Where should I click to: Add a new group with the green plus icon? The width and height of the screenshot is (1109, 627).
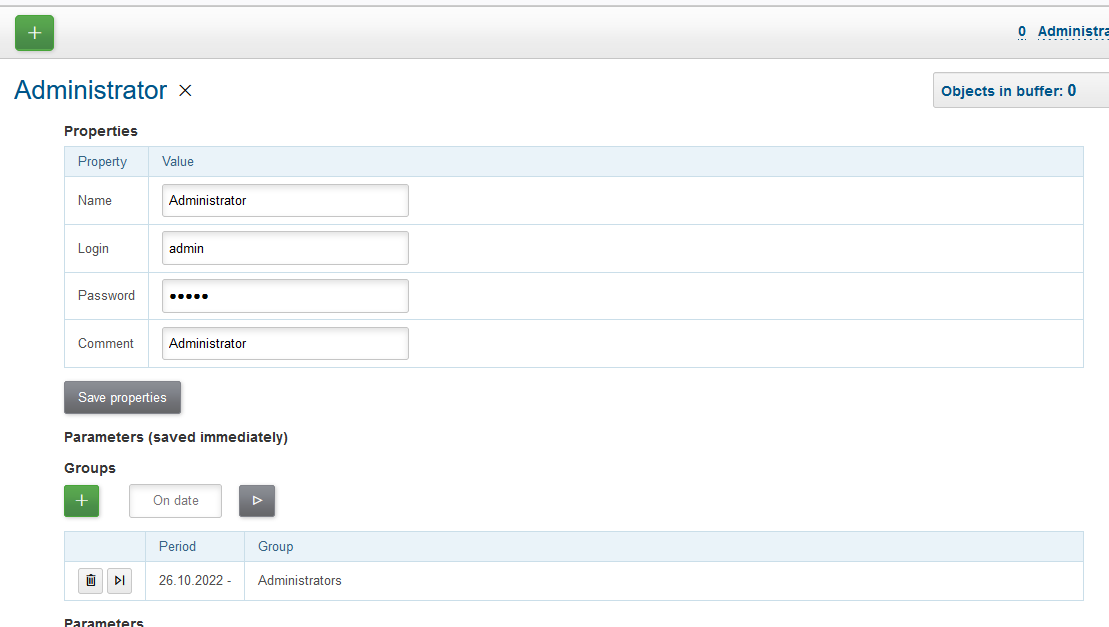[x=81, y=500]
